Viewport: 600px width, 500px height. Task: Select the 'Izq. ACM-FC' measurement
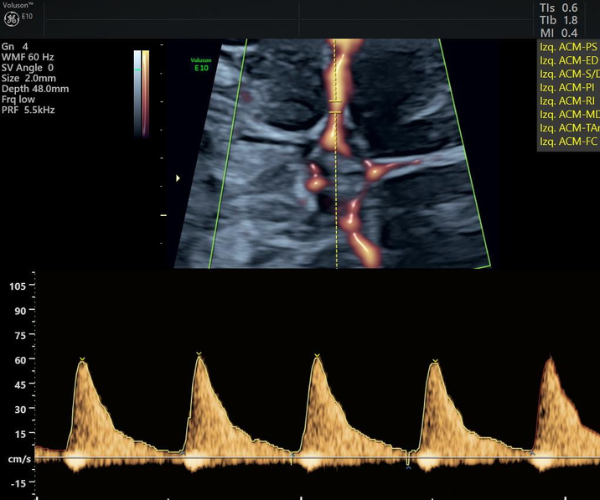point(568,142)
